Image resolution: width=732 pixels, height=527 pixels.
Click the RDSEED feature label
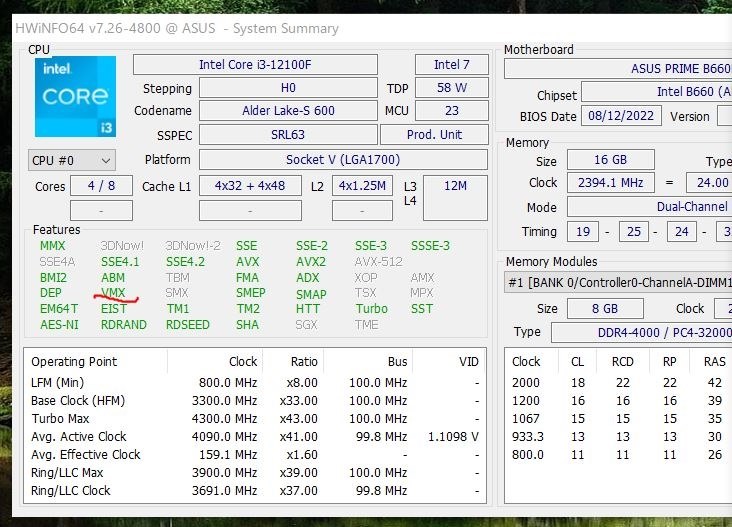pos(188,325)
